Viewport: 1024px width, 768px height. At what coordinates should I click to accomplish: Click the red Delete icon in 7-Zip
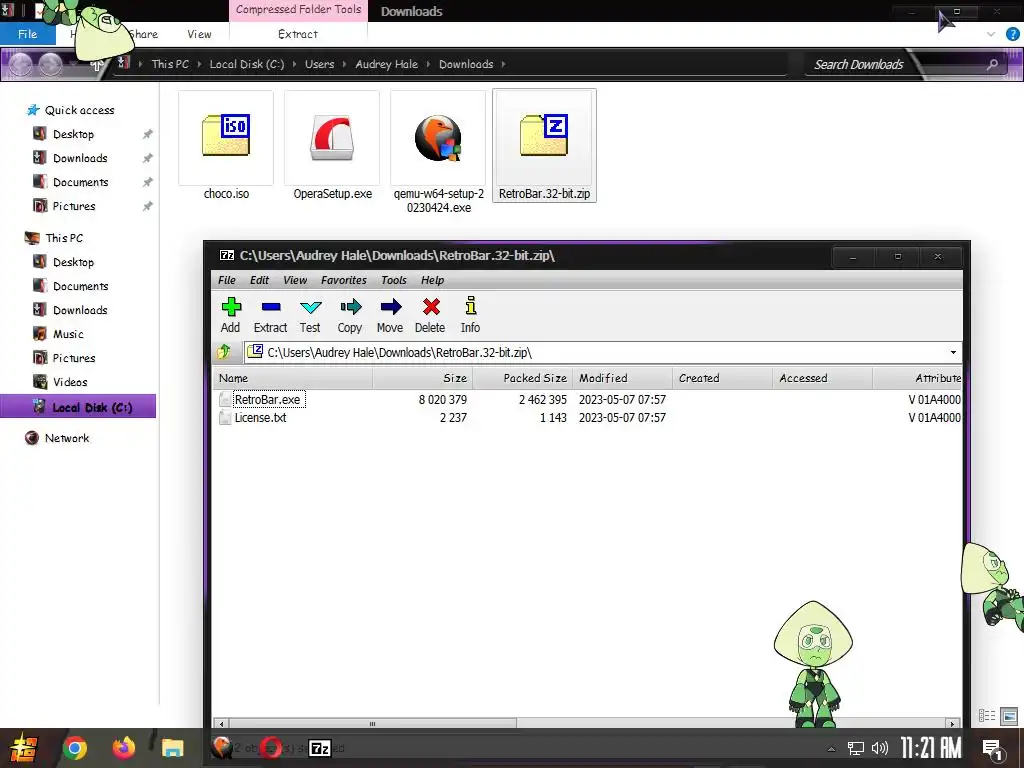(431, 306)
